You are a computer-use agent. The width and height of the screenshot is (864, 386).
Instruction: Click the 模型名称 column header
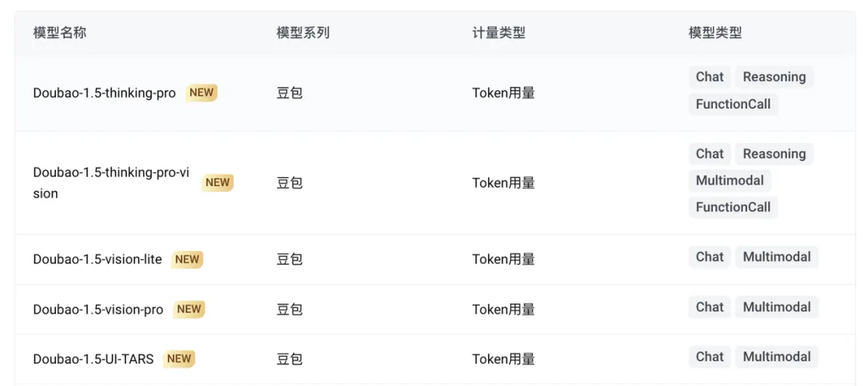coord(60,33)
